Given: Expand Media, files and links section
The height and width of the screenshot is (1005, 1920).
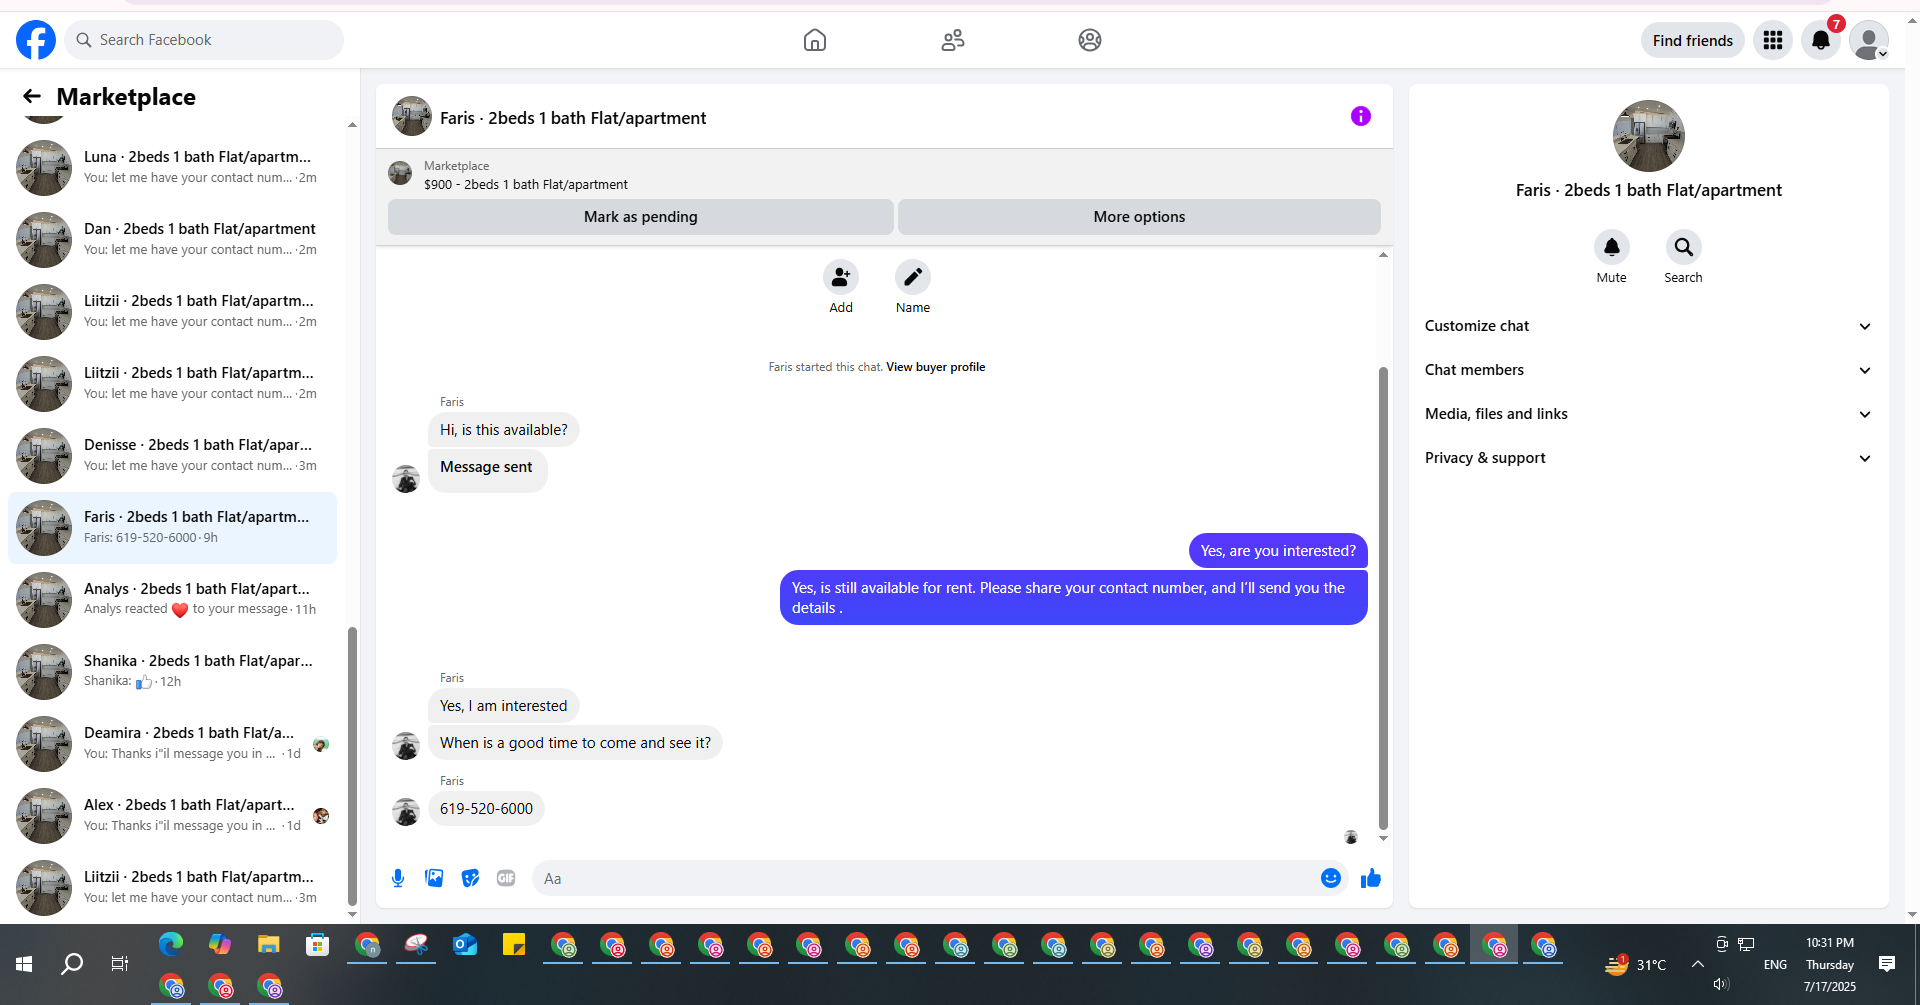Looking at the screenshot, I should click(1649, 414).
